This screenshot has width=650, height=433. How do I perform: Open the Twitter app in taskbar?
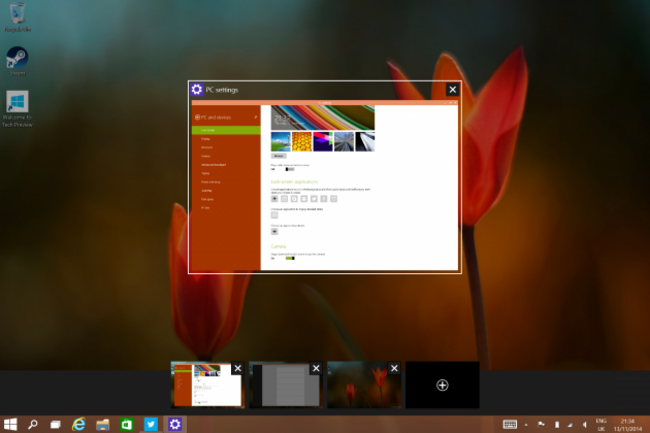click(151, 424)
